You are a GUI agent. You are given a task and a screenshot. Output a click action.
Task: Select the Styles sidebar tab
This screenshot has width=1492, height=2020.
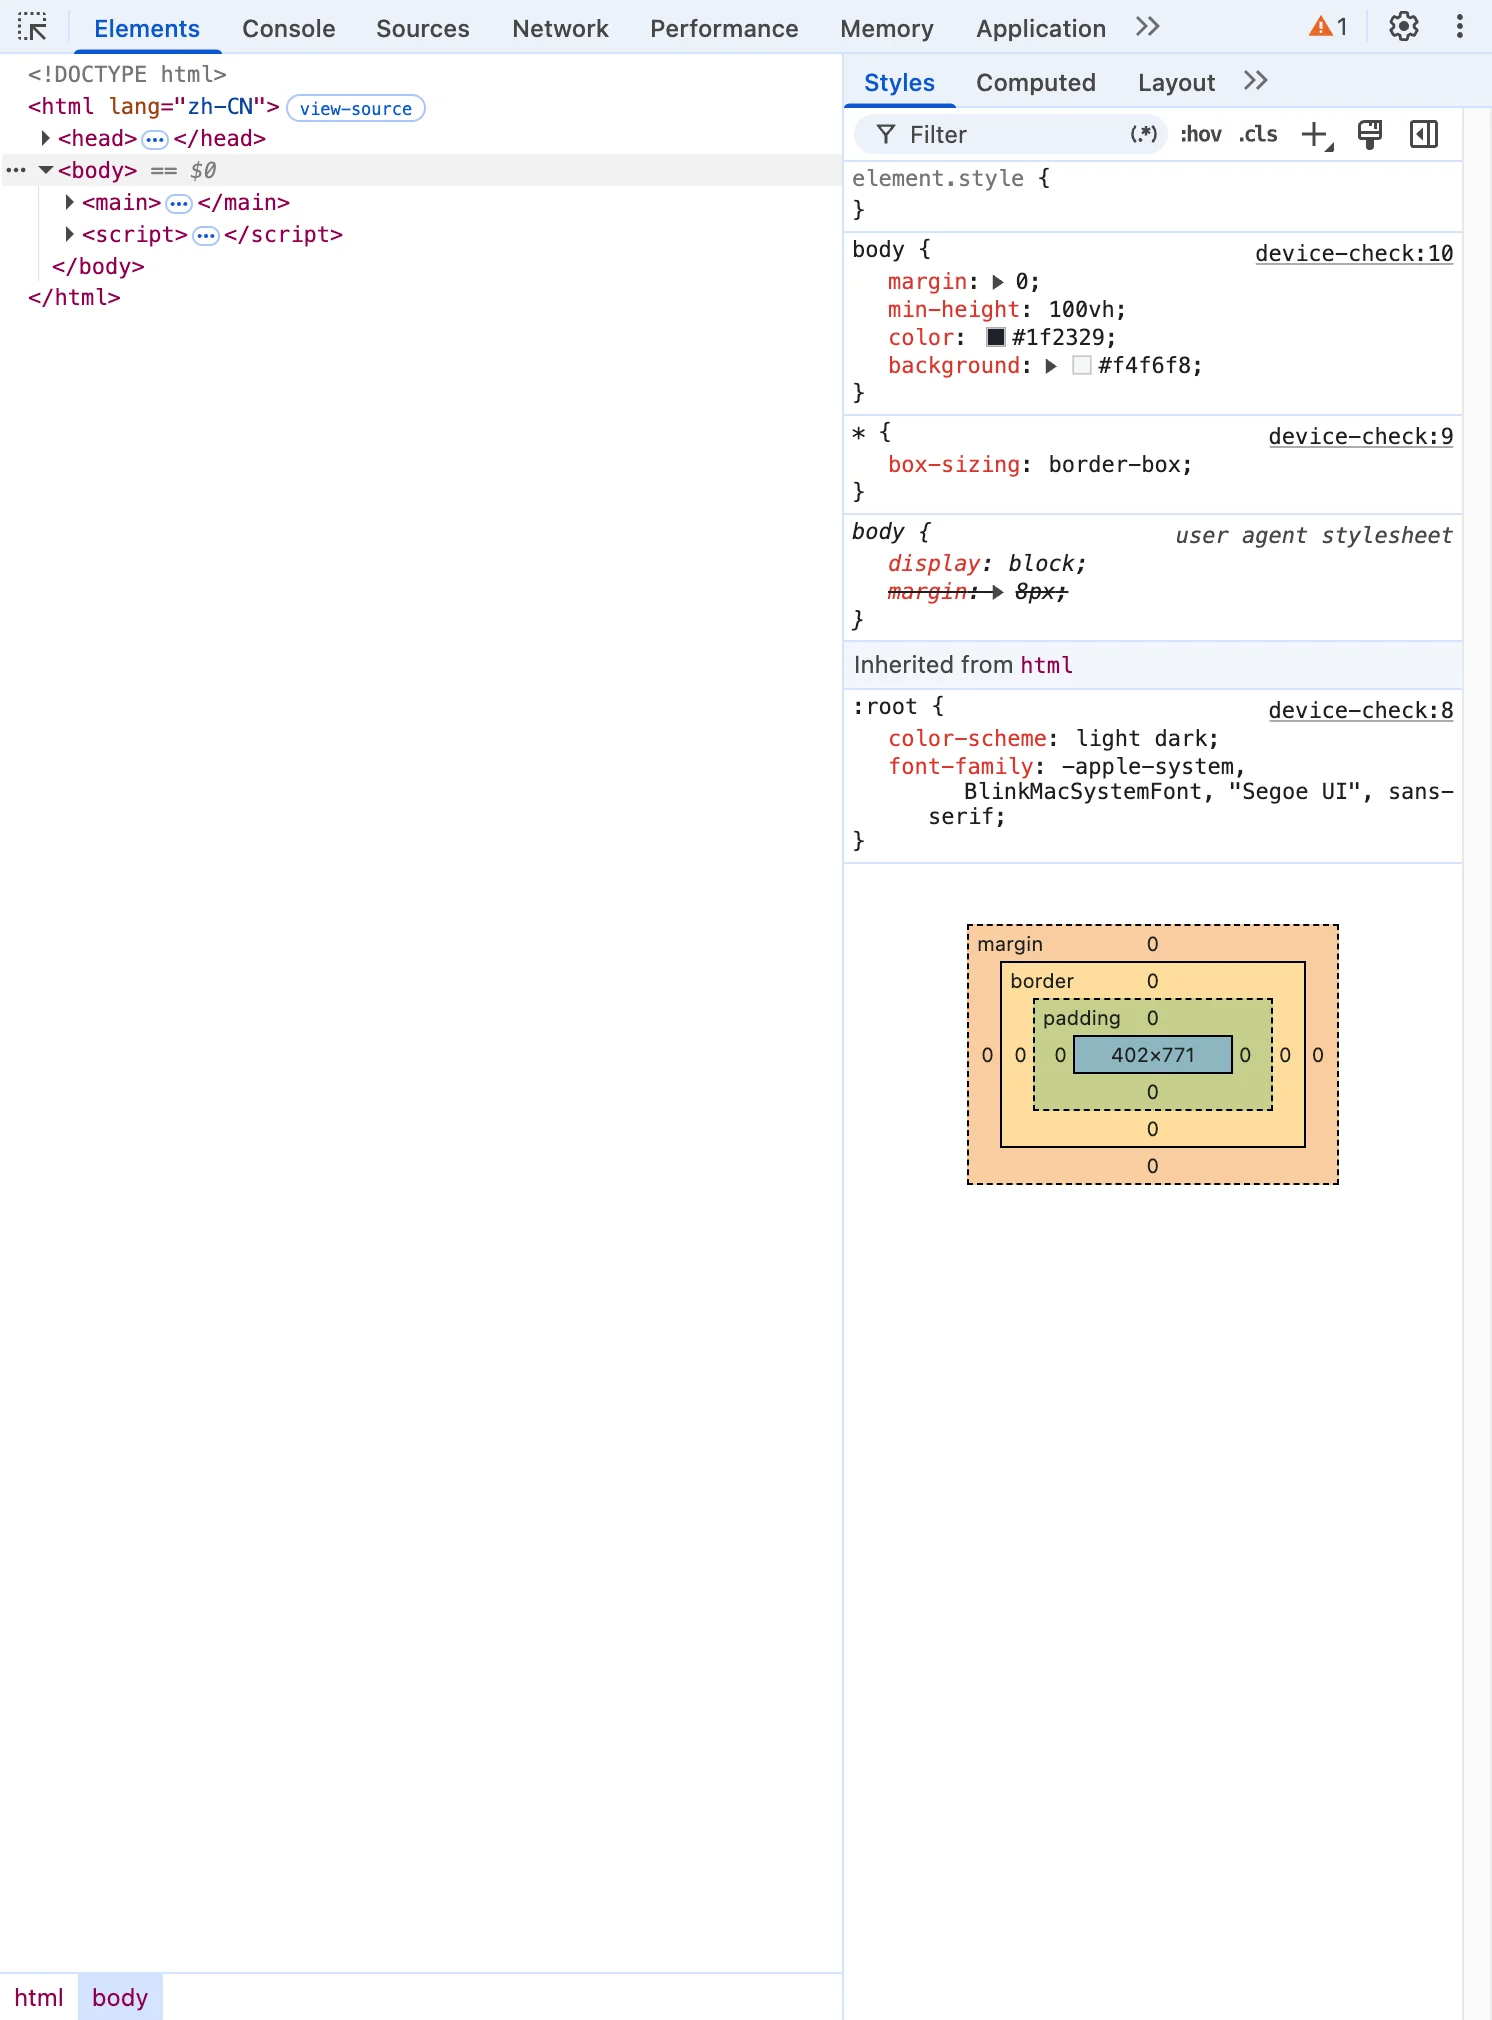click(x=899, y=83)
